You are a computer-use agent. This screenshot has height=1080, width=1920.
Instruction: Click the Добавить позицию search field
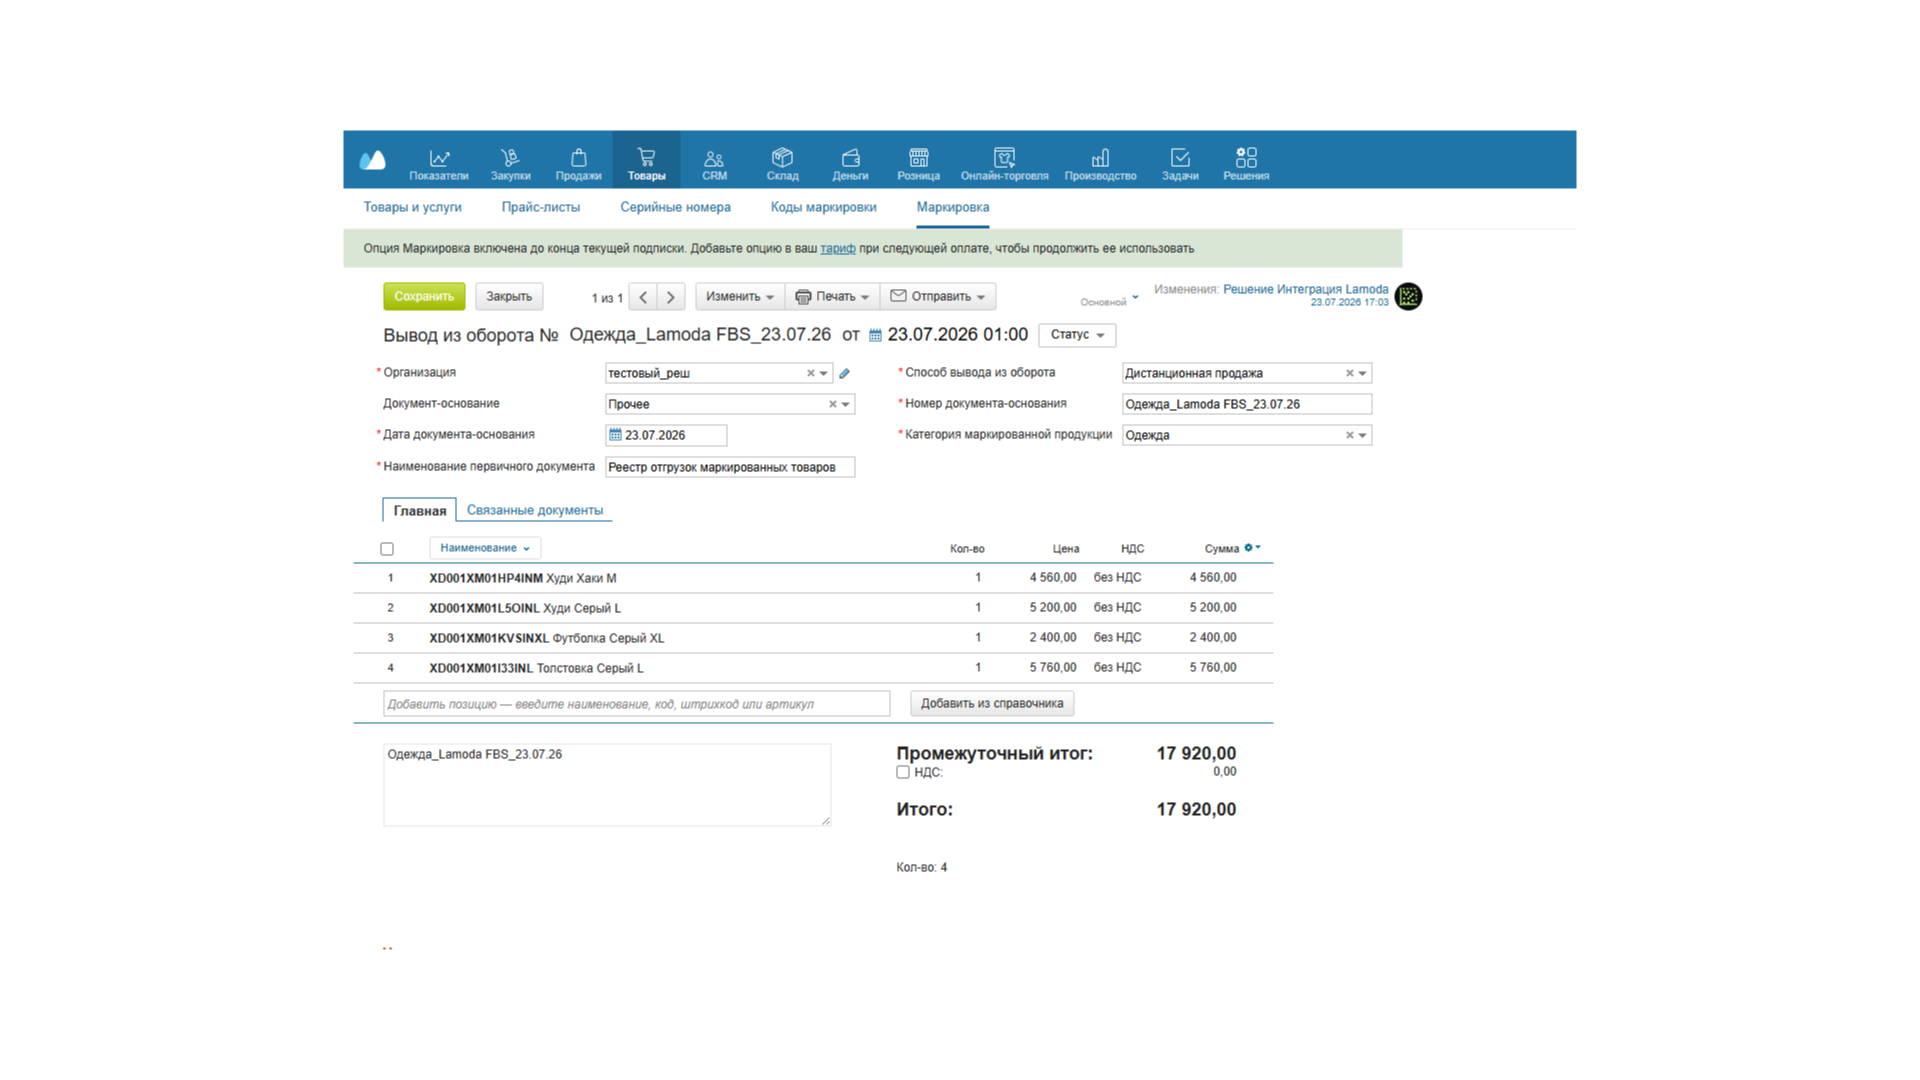[x=636, y=704]
